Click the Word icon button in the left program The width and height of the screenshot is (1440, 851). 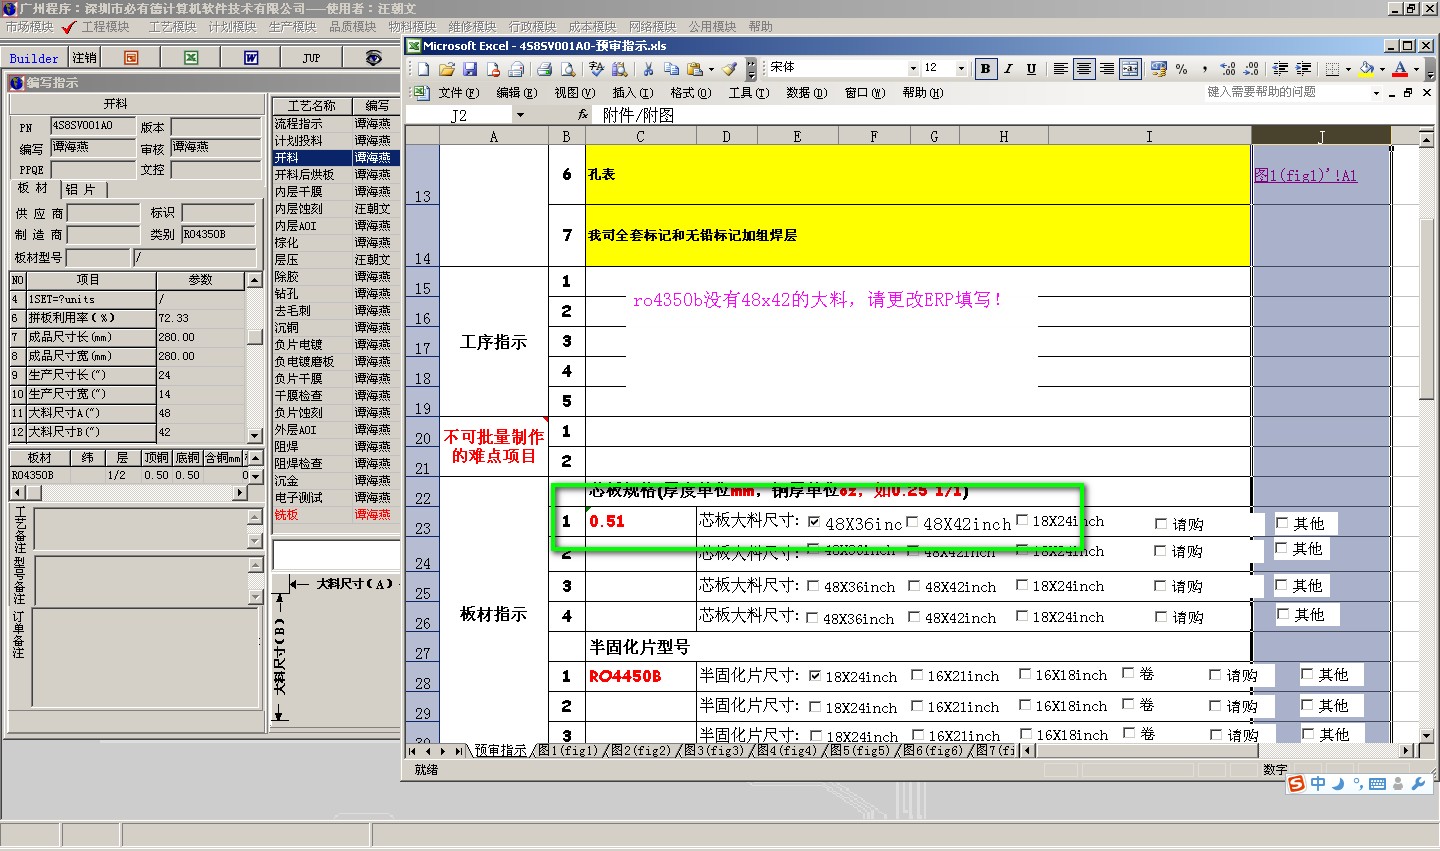(x=251, y=58)
